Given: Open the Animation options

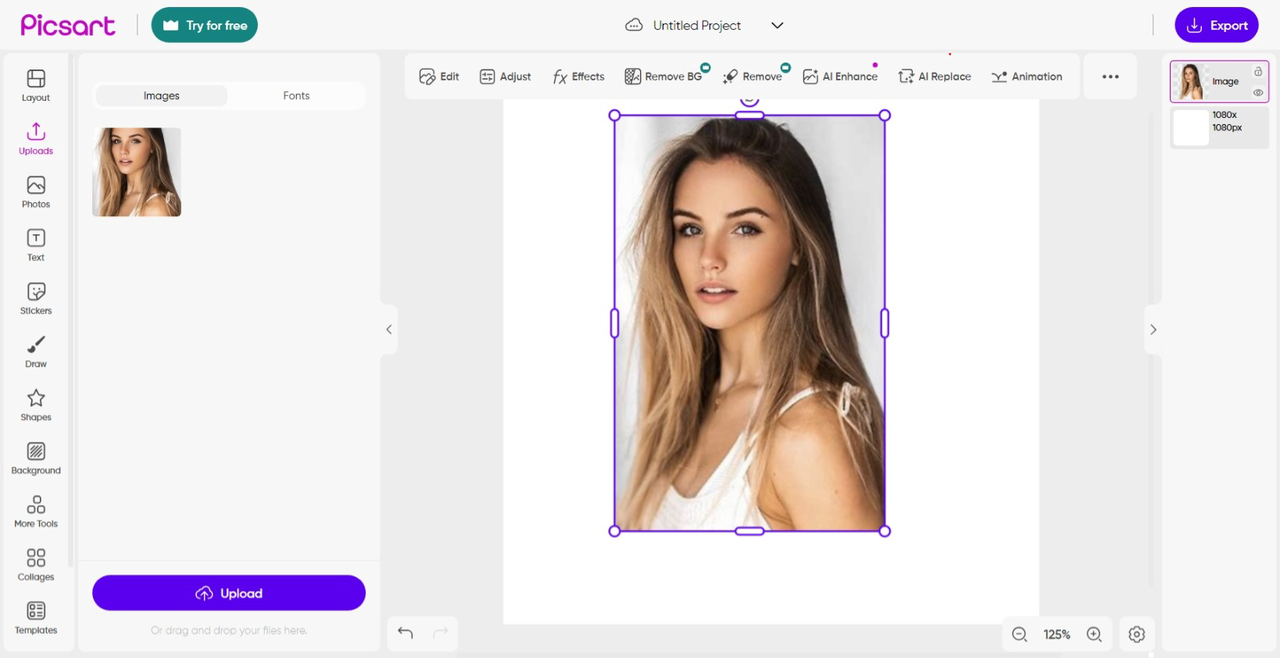Looking at the screenshot, I should point(1027,76).
